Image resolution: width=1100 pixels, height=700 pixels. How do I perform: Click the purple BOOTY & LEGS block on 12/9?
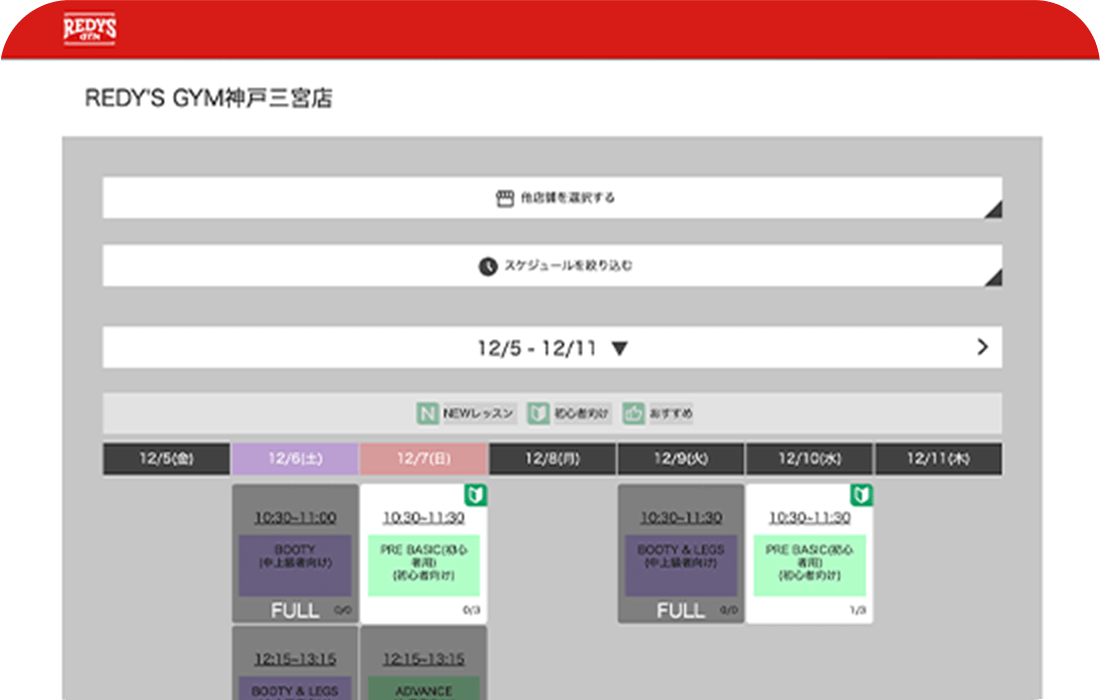point(681,565)
